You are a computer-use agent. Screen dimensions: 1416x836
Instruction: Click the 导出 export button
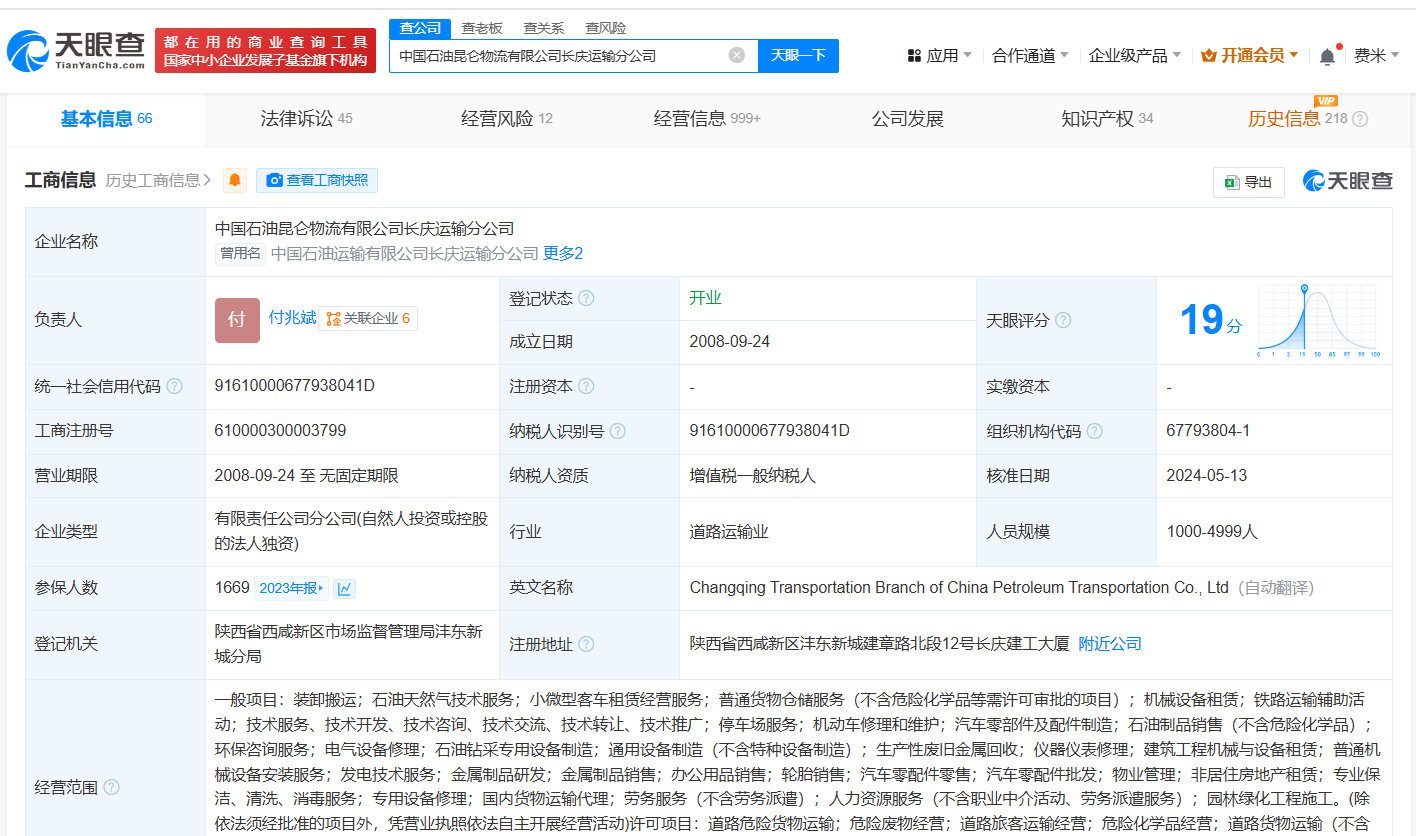pos(1249,182)
